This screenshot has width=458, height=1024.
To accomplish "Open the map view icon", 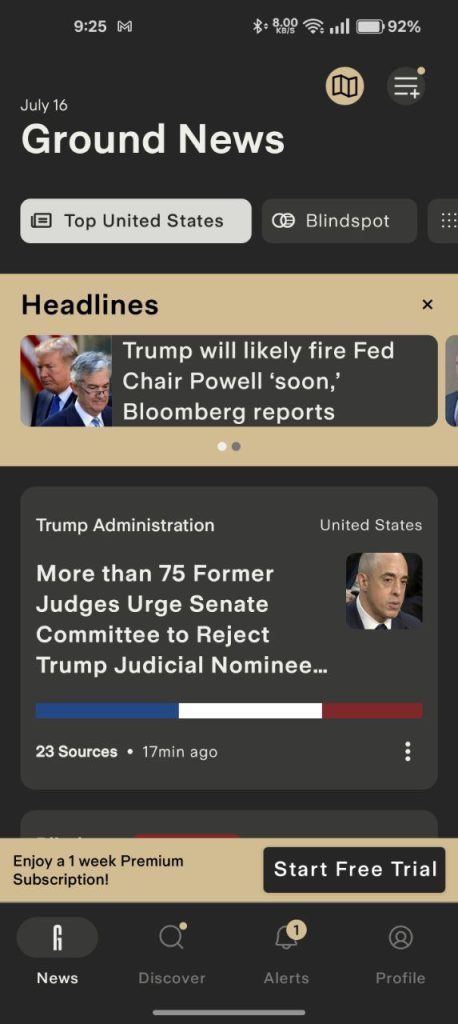I will pos(344,86).
